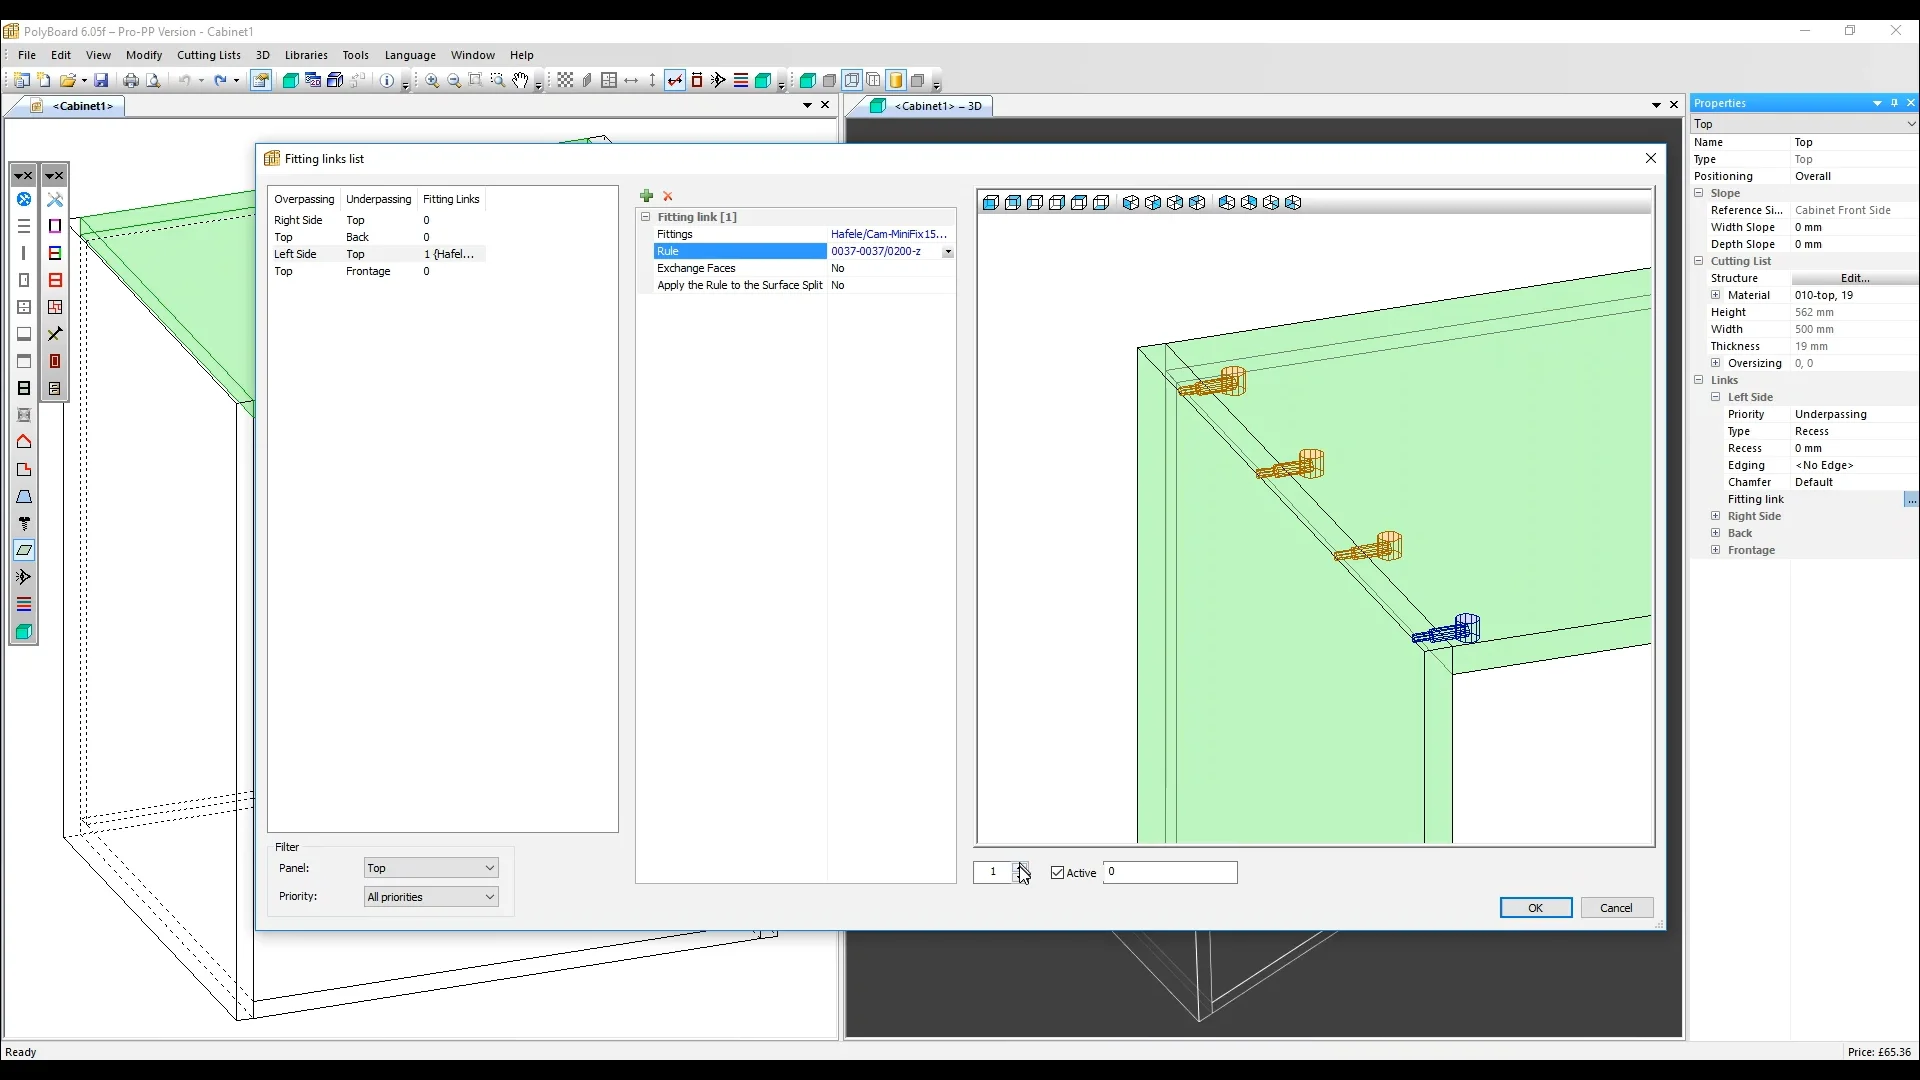The height and width of the screenshot is (1080, 1920).
Task: Enable the Active checkbox in the fitting dialog
Action: coord(1059,873)
